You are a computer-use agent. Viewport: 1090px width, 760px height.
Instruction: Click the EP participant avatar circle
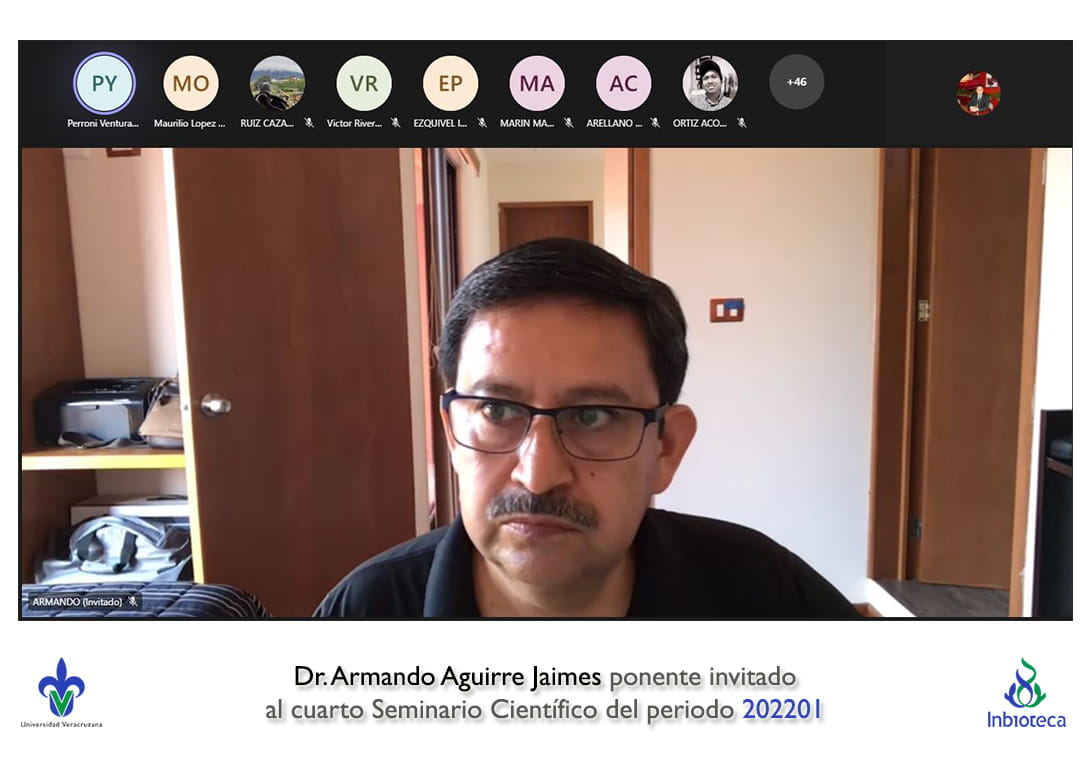[x=450, y=84]
